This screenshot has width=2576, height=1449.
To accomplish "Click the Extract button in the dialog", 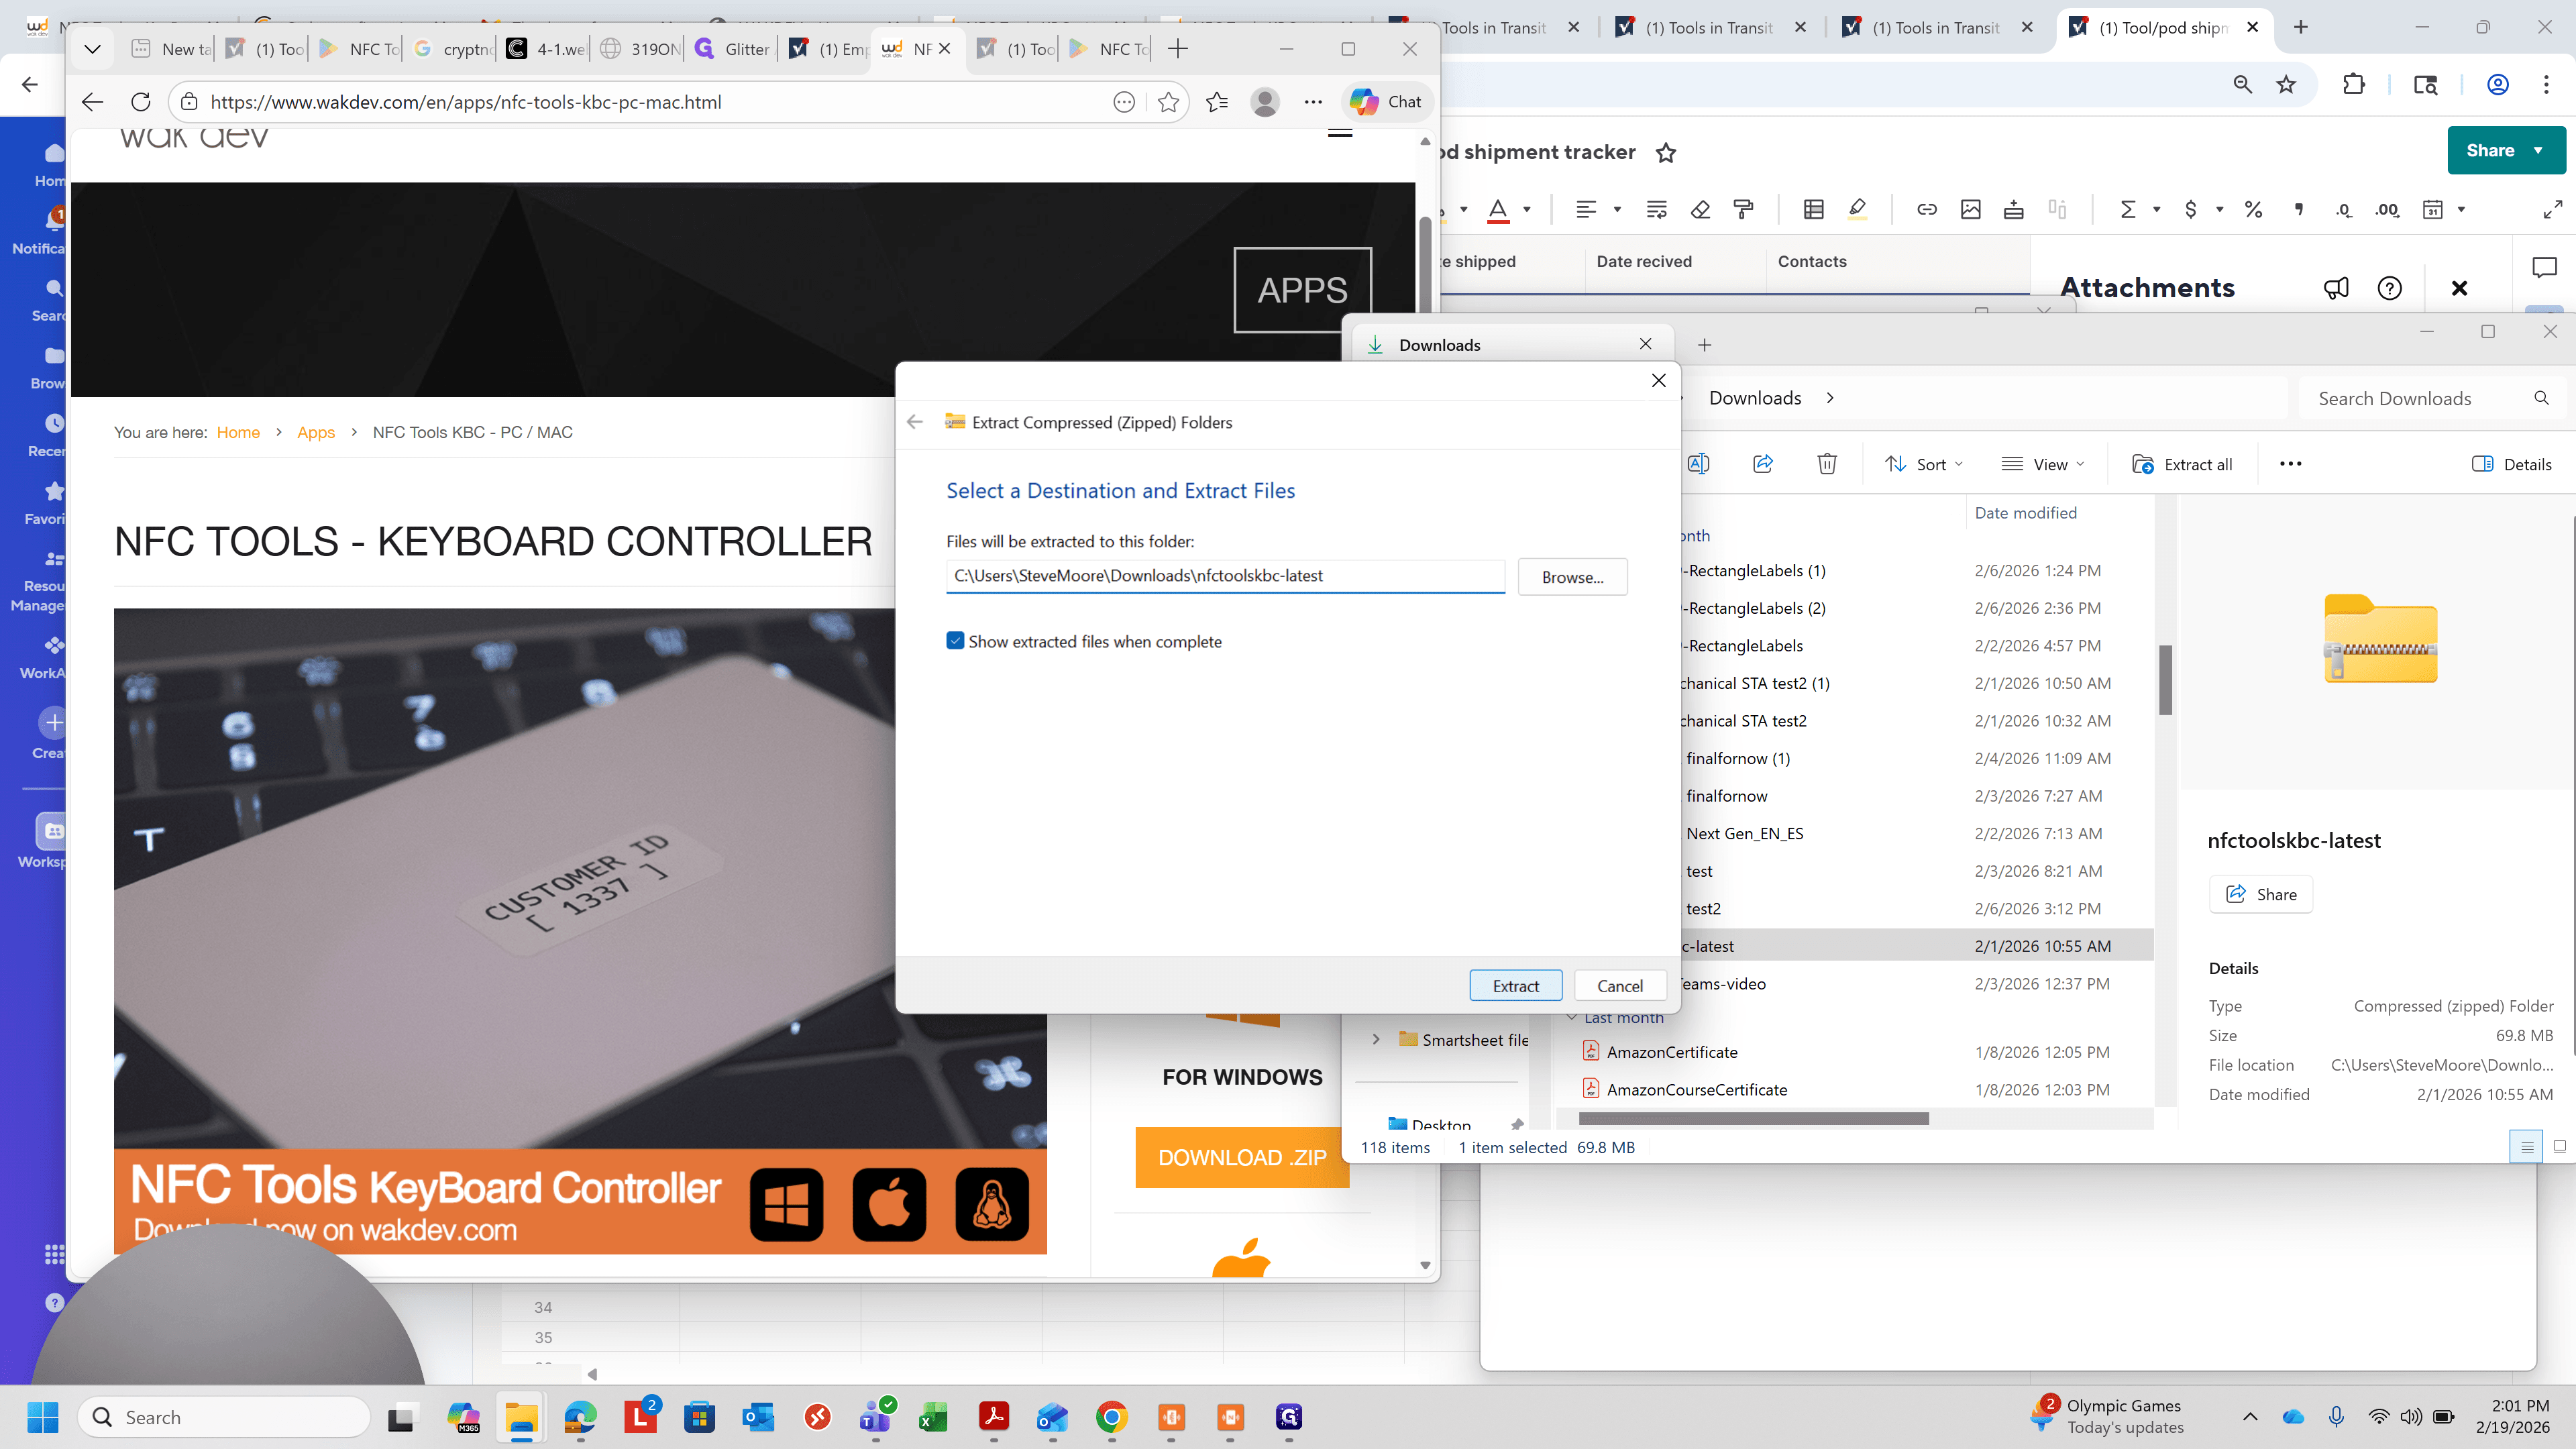I will (1515, 985).
